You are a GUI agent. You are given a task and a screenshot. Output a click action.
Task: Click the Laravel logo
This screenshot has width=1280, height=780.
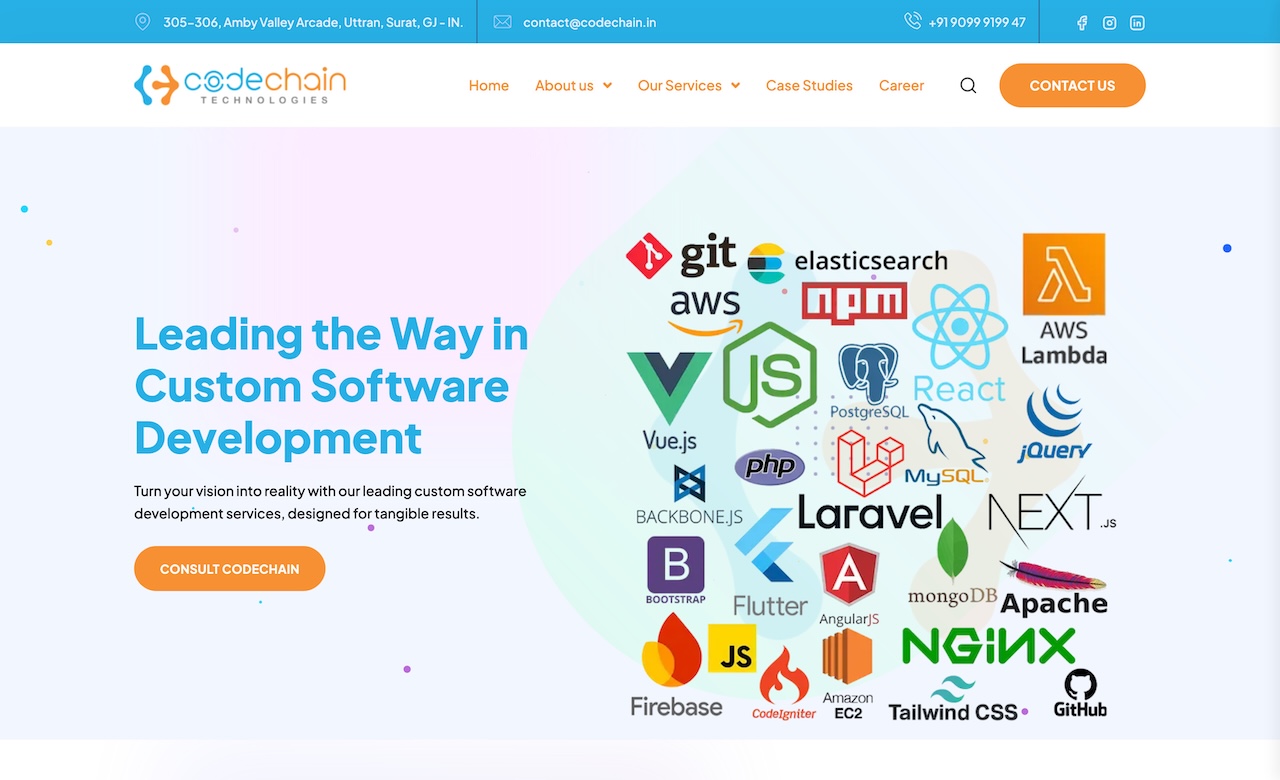click(870, 480)
